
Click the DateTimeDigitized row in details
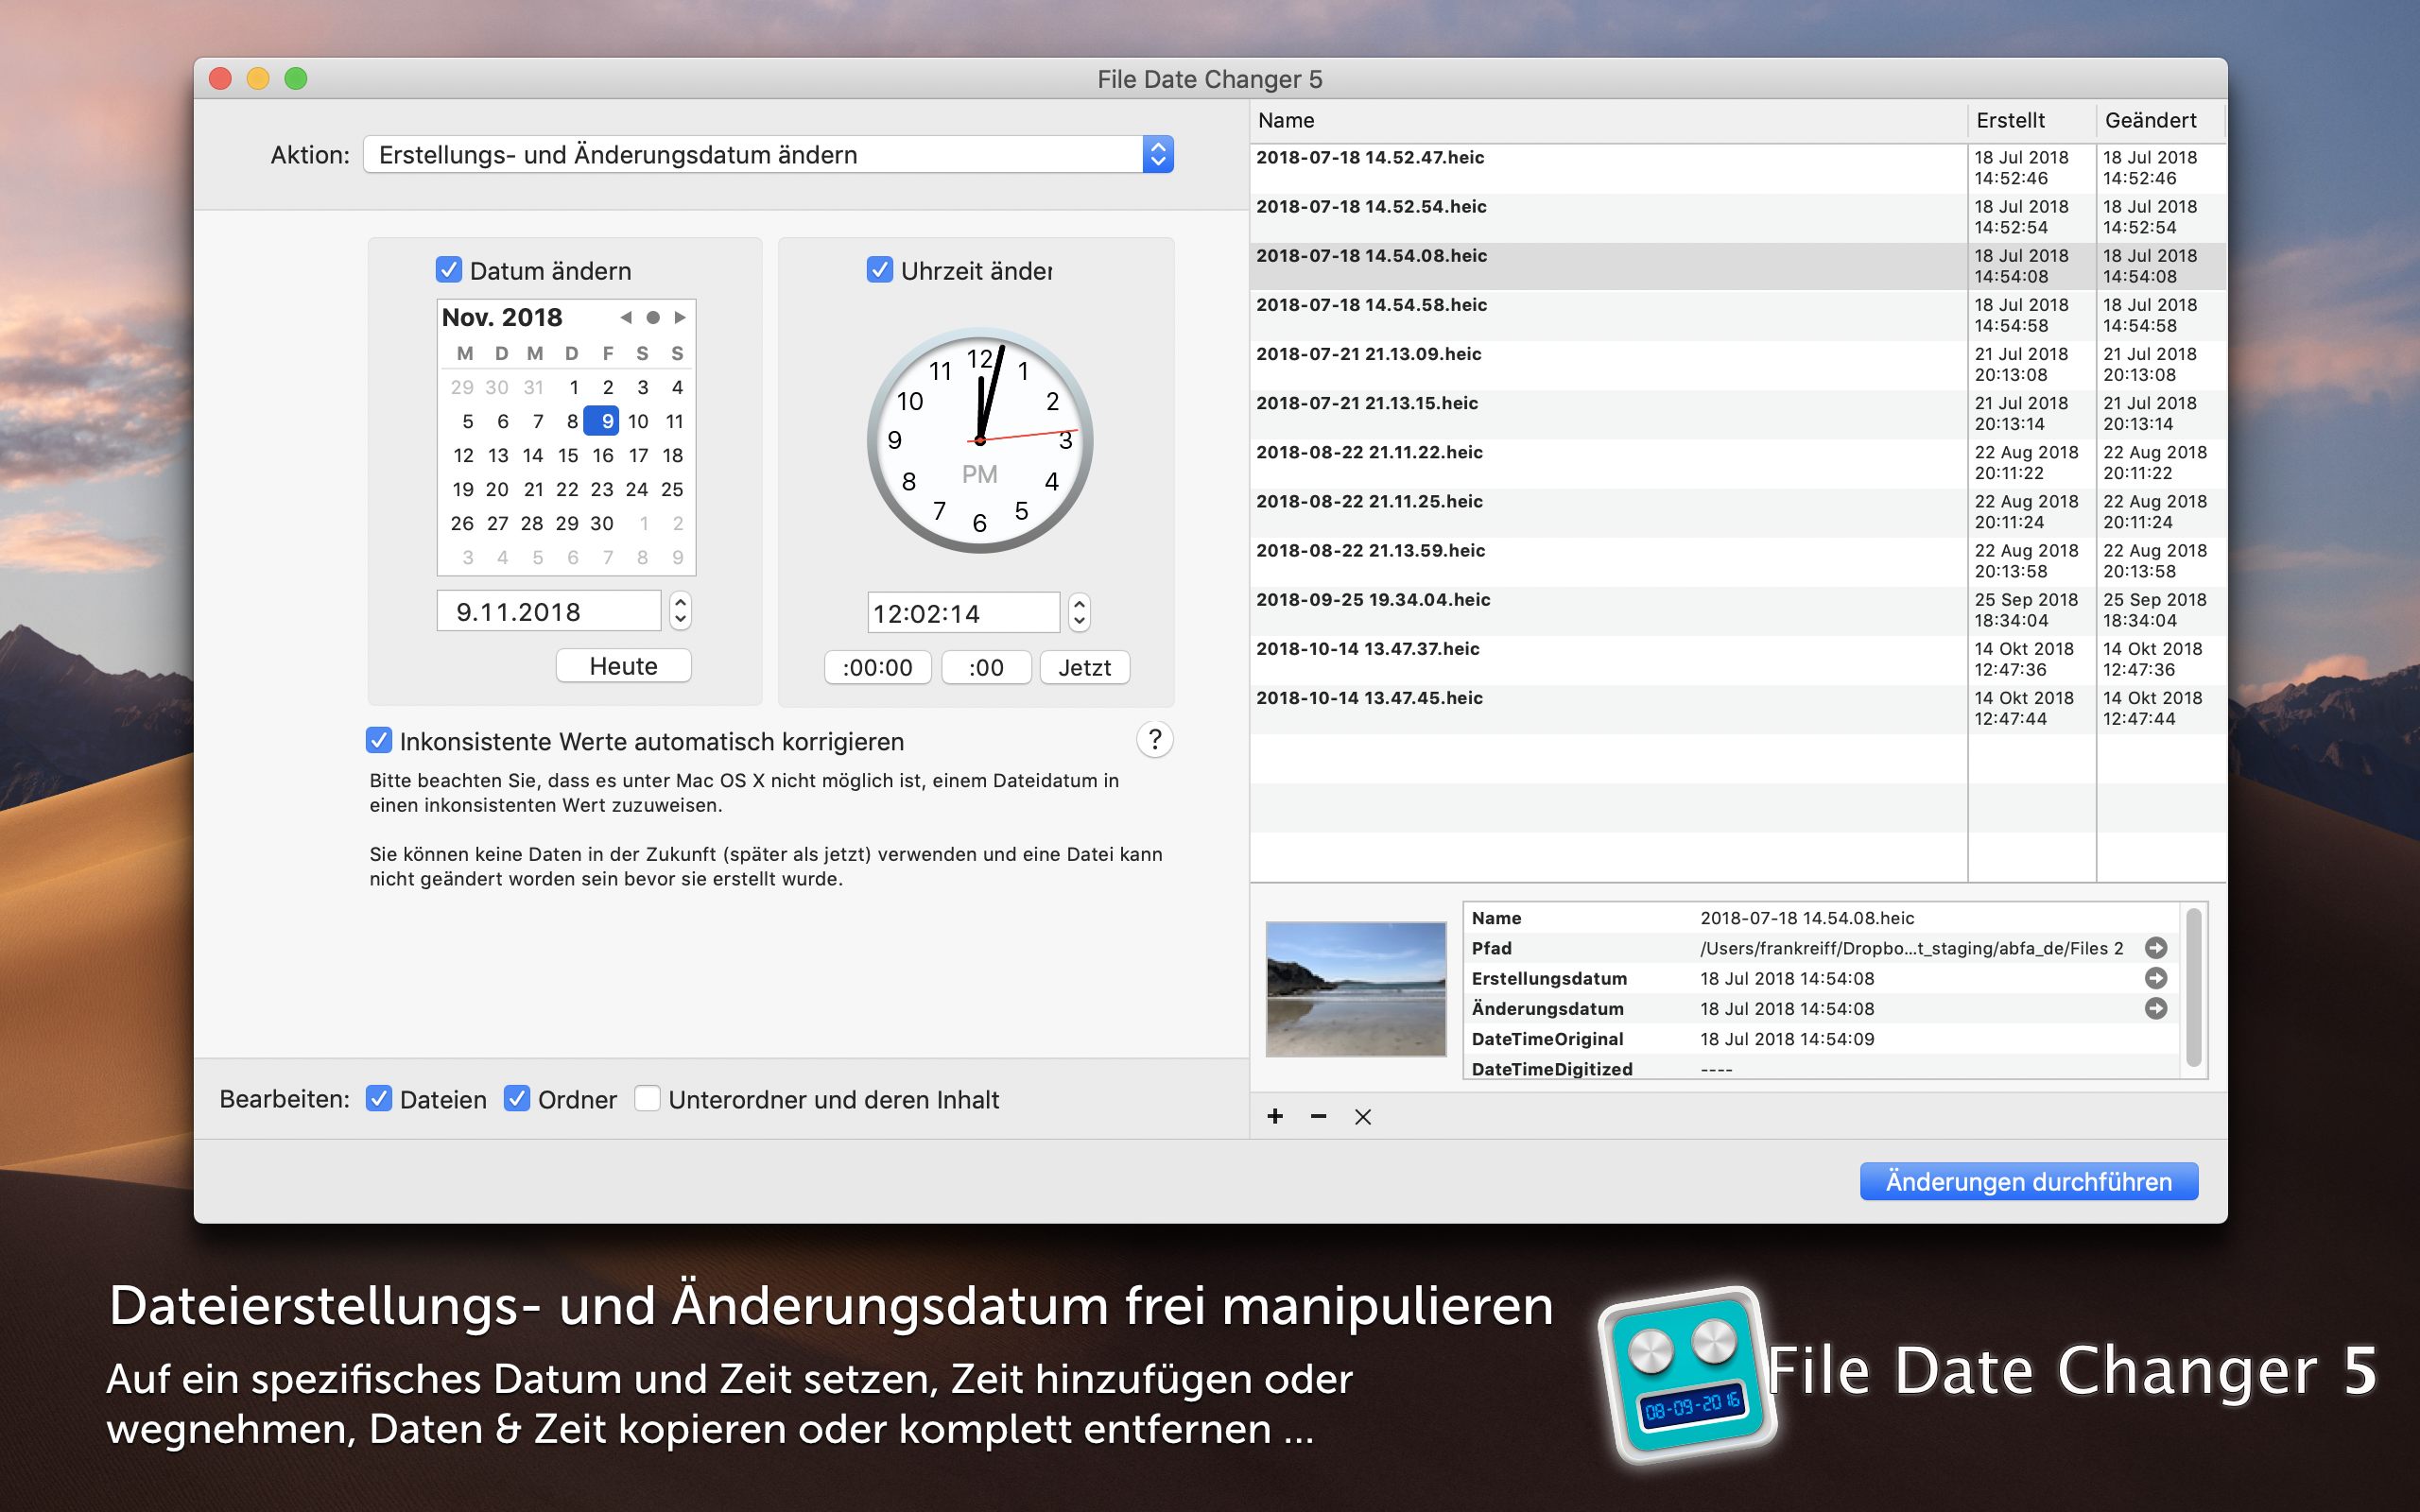(x=1821, y=1068)
